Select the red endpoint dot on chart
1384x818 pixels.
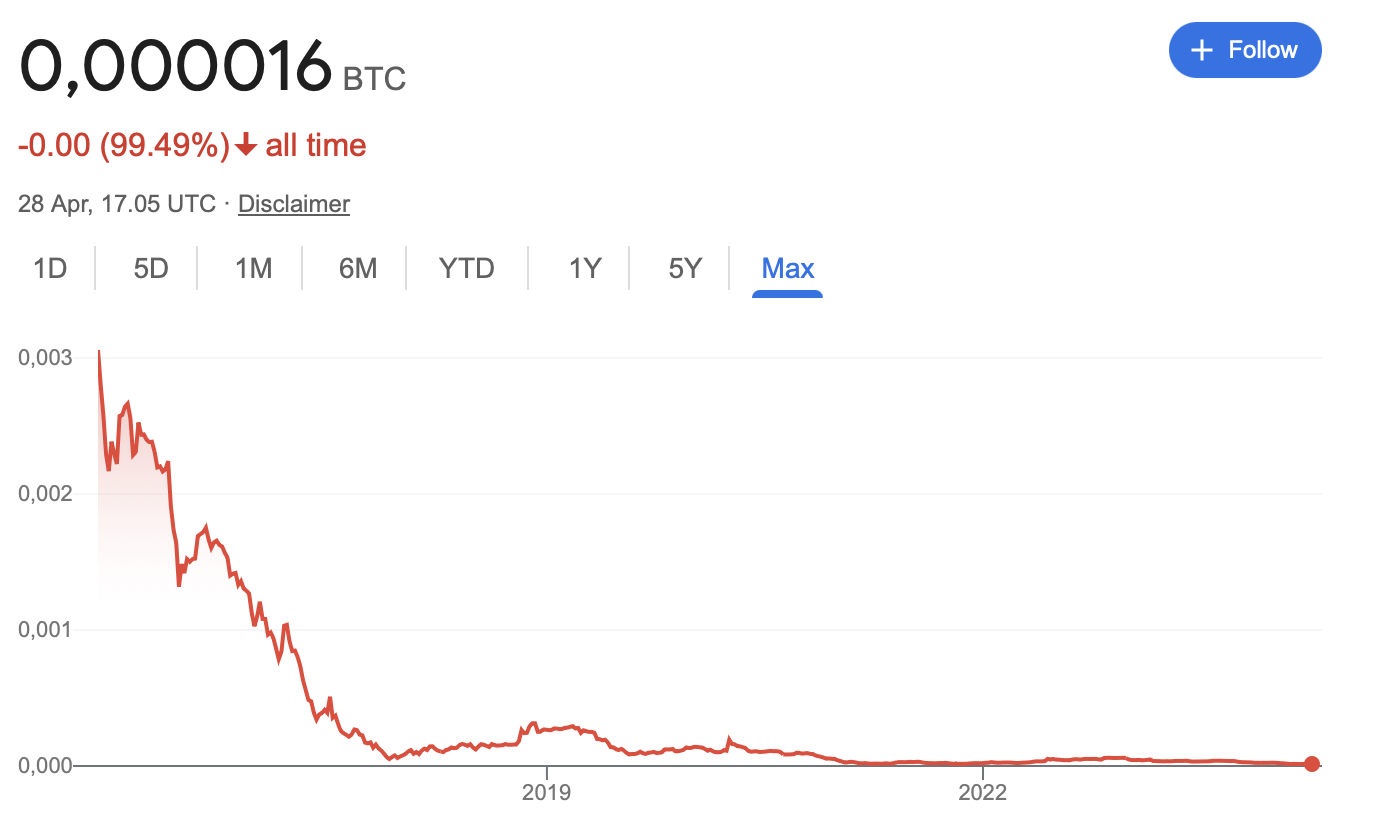(x=1311, y=764)
